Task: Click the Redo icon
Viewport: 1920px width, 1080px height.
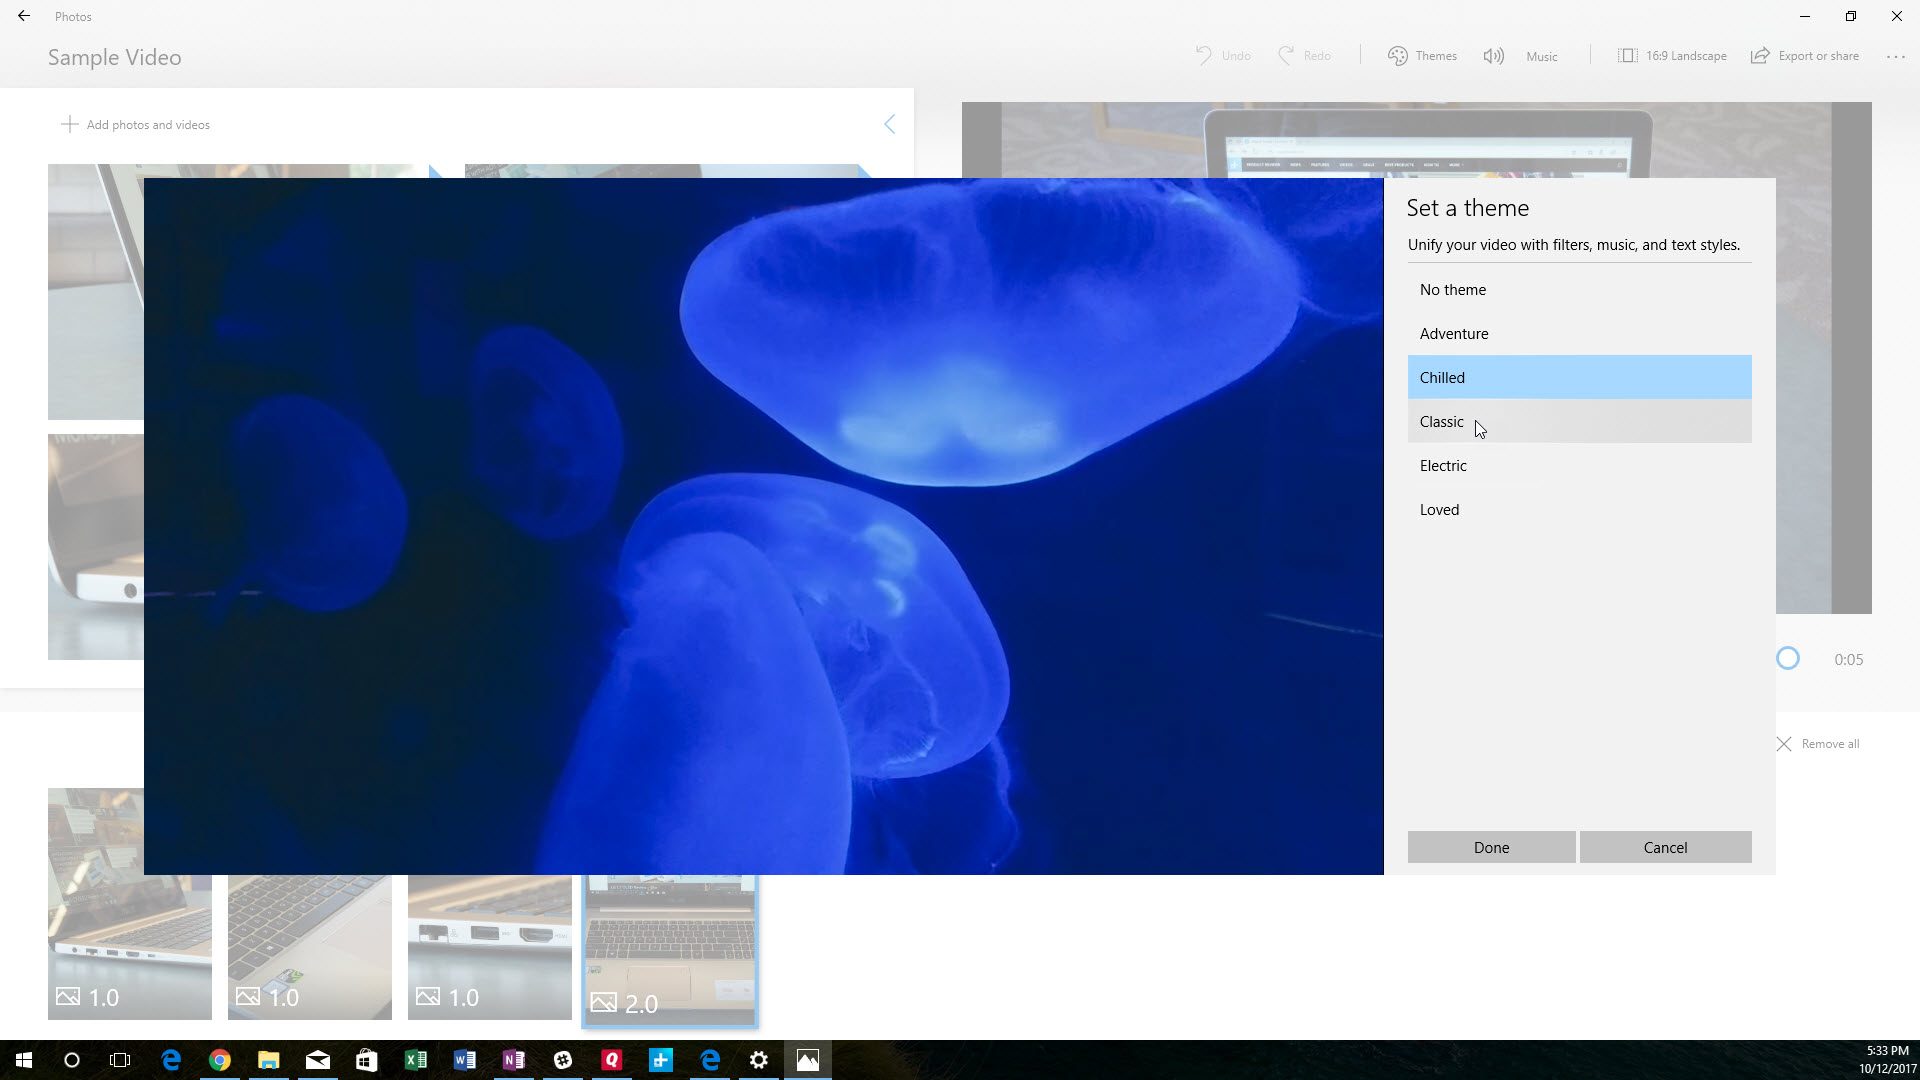Action: [1286, 56]
